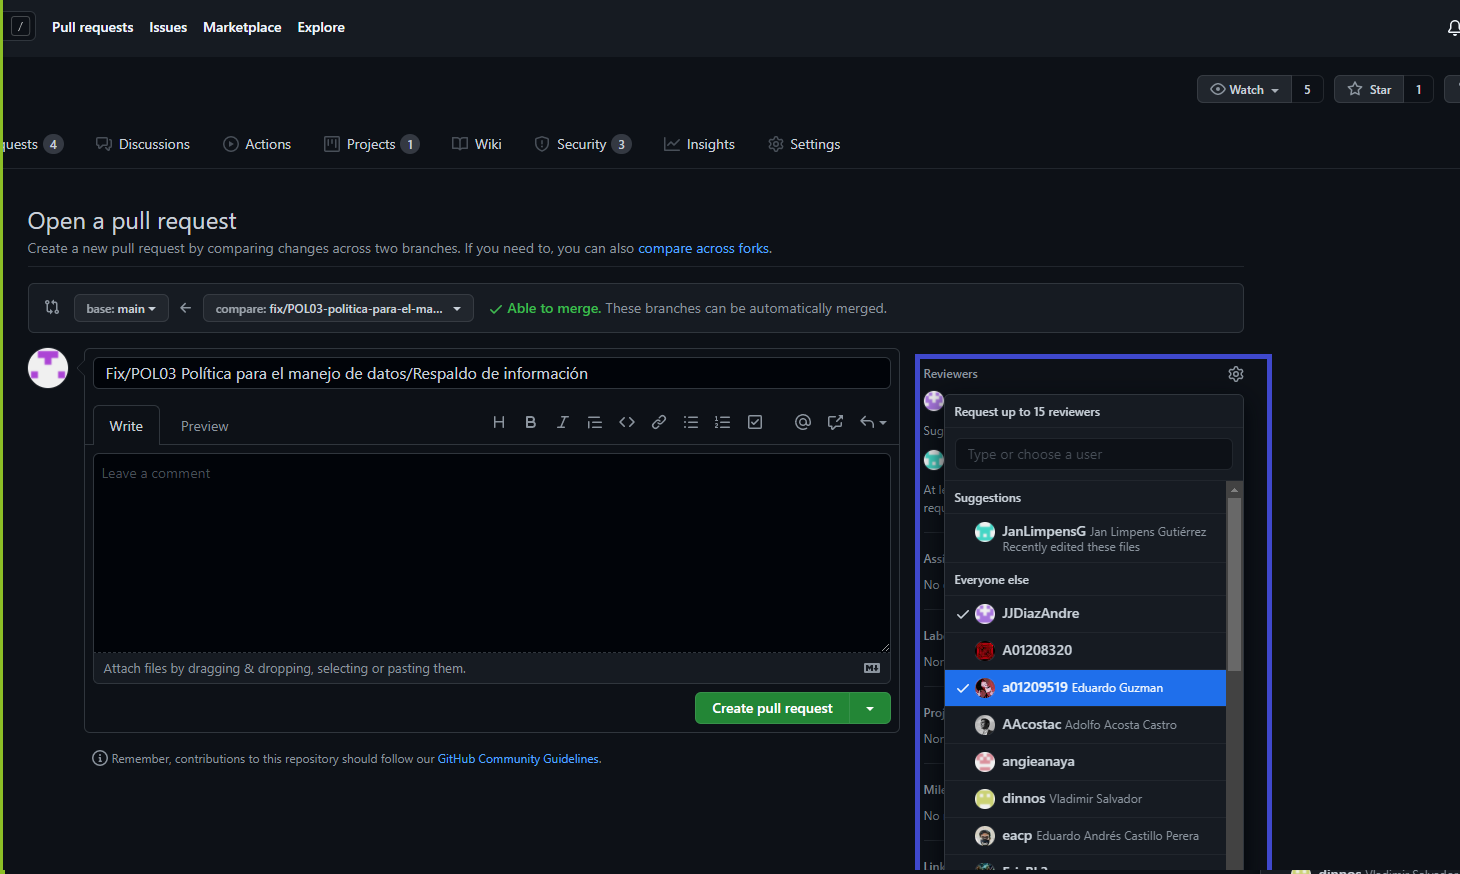Screen dimensions: 1460x874
Task: Open compare across forks link
Action: [704, 248]
